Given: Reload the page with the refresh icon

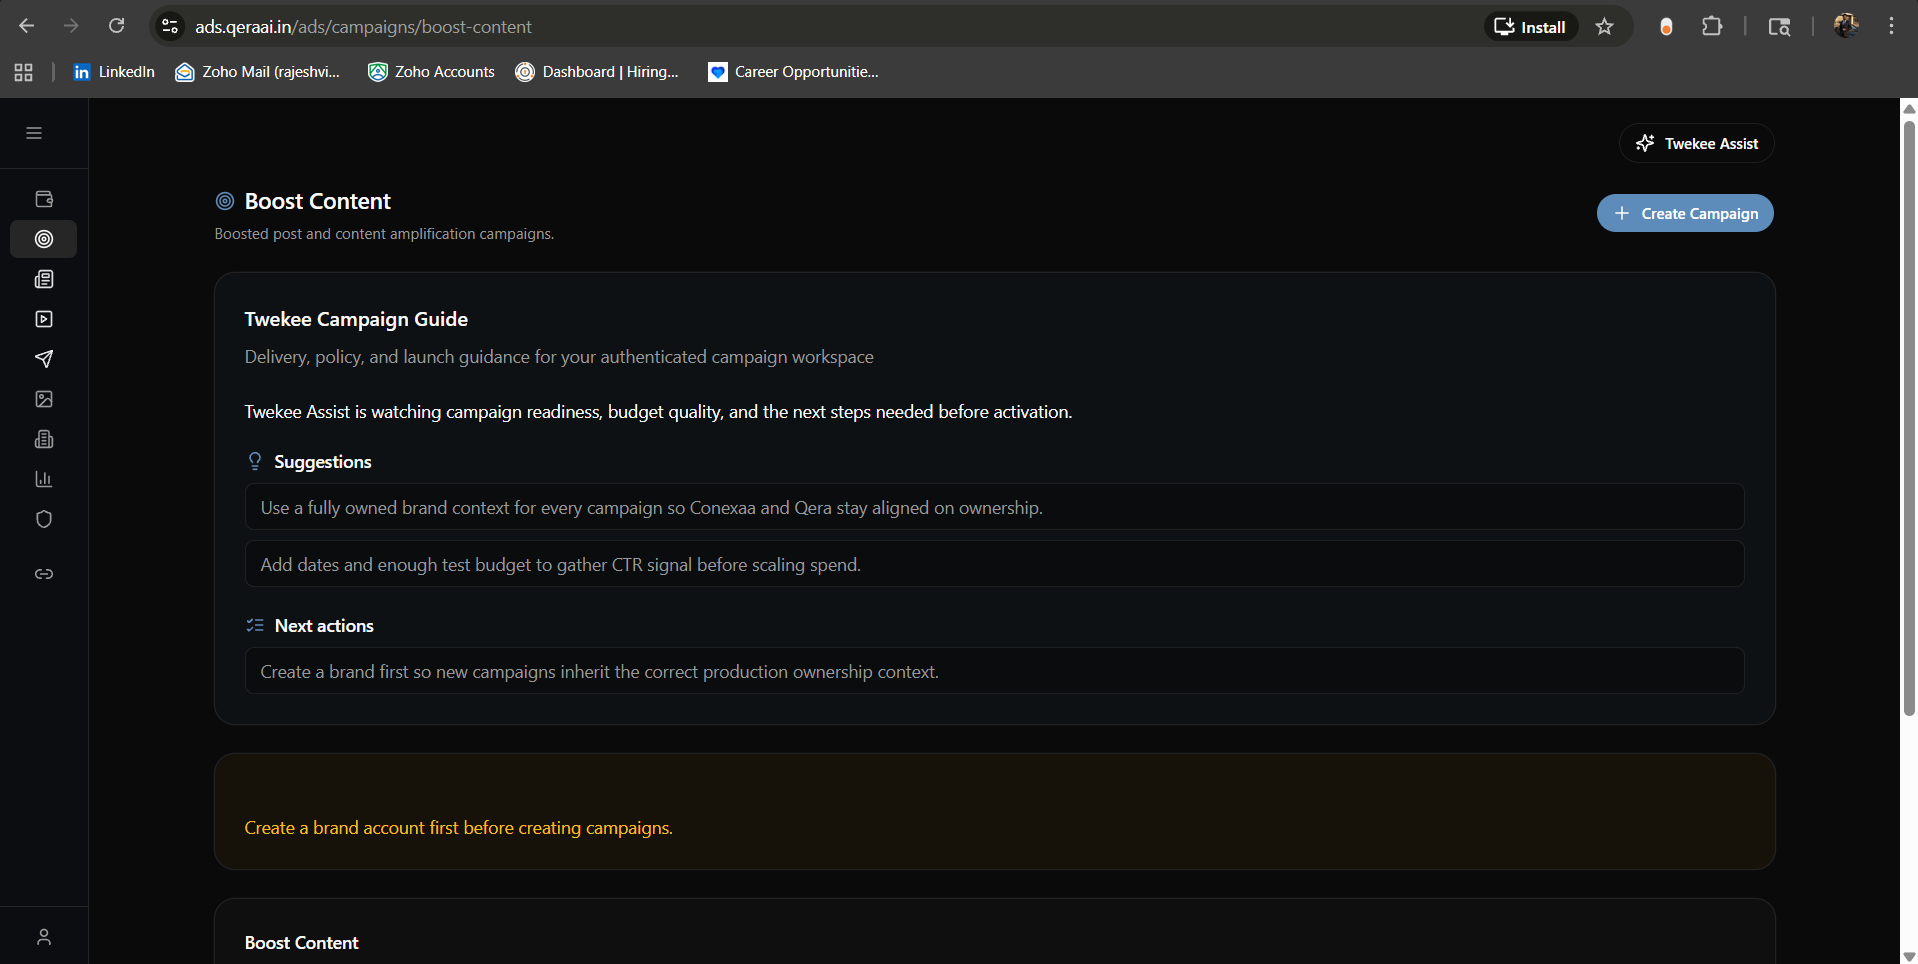Looking at the screenshot, I should pos(117,26).
